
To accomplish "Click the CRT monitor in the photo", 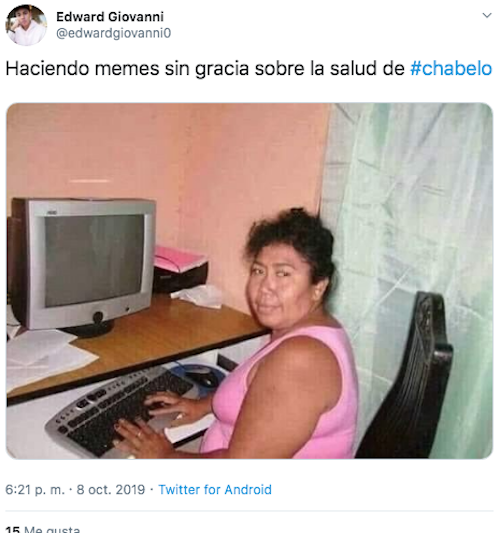I will [83, 267].
